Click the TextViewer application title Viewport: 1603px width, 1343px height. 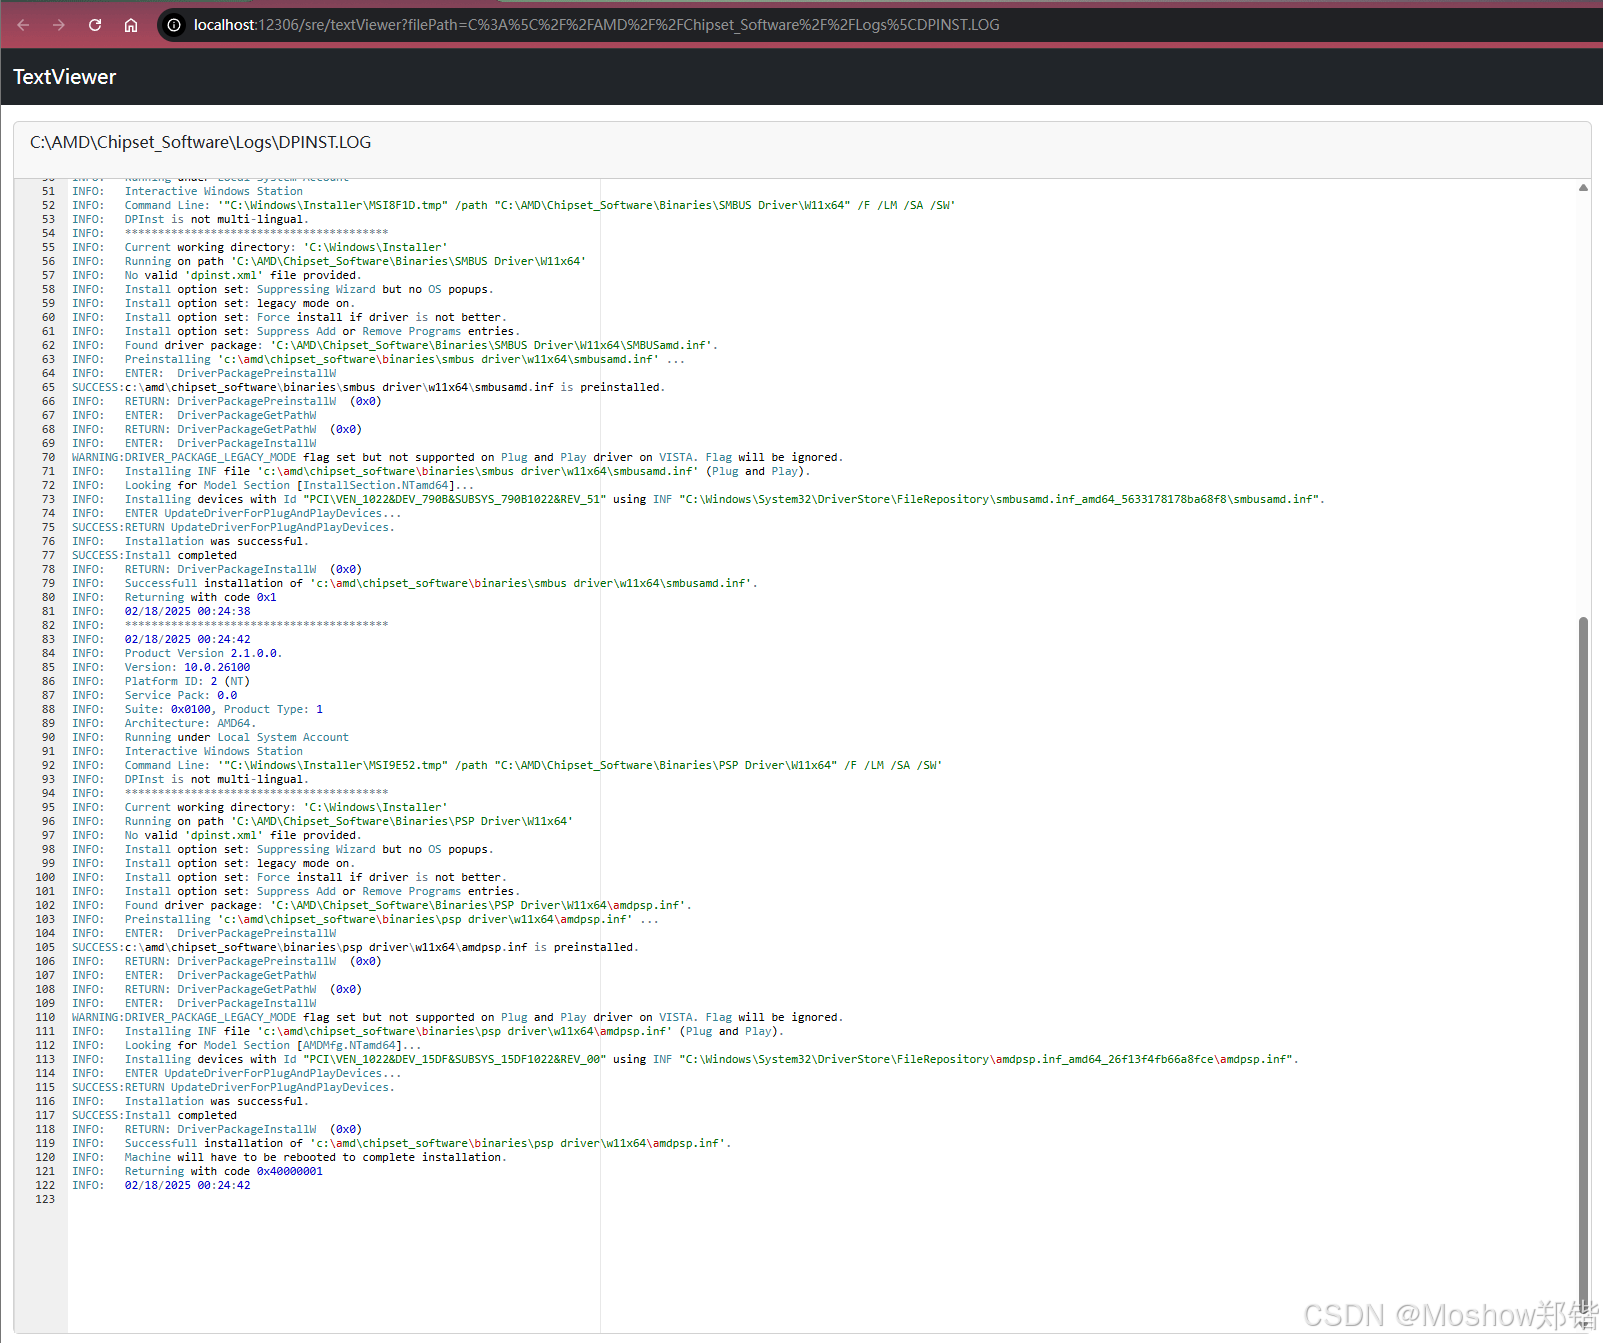tap(64, 76)
